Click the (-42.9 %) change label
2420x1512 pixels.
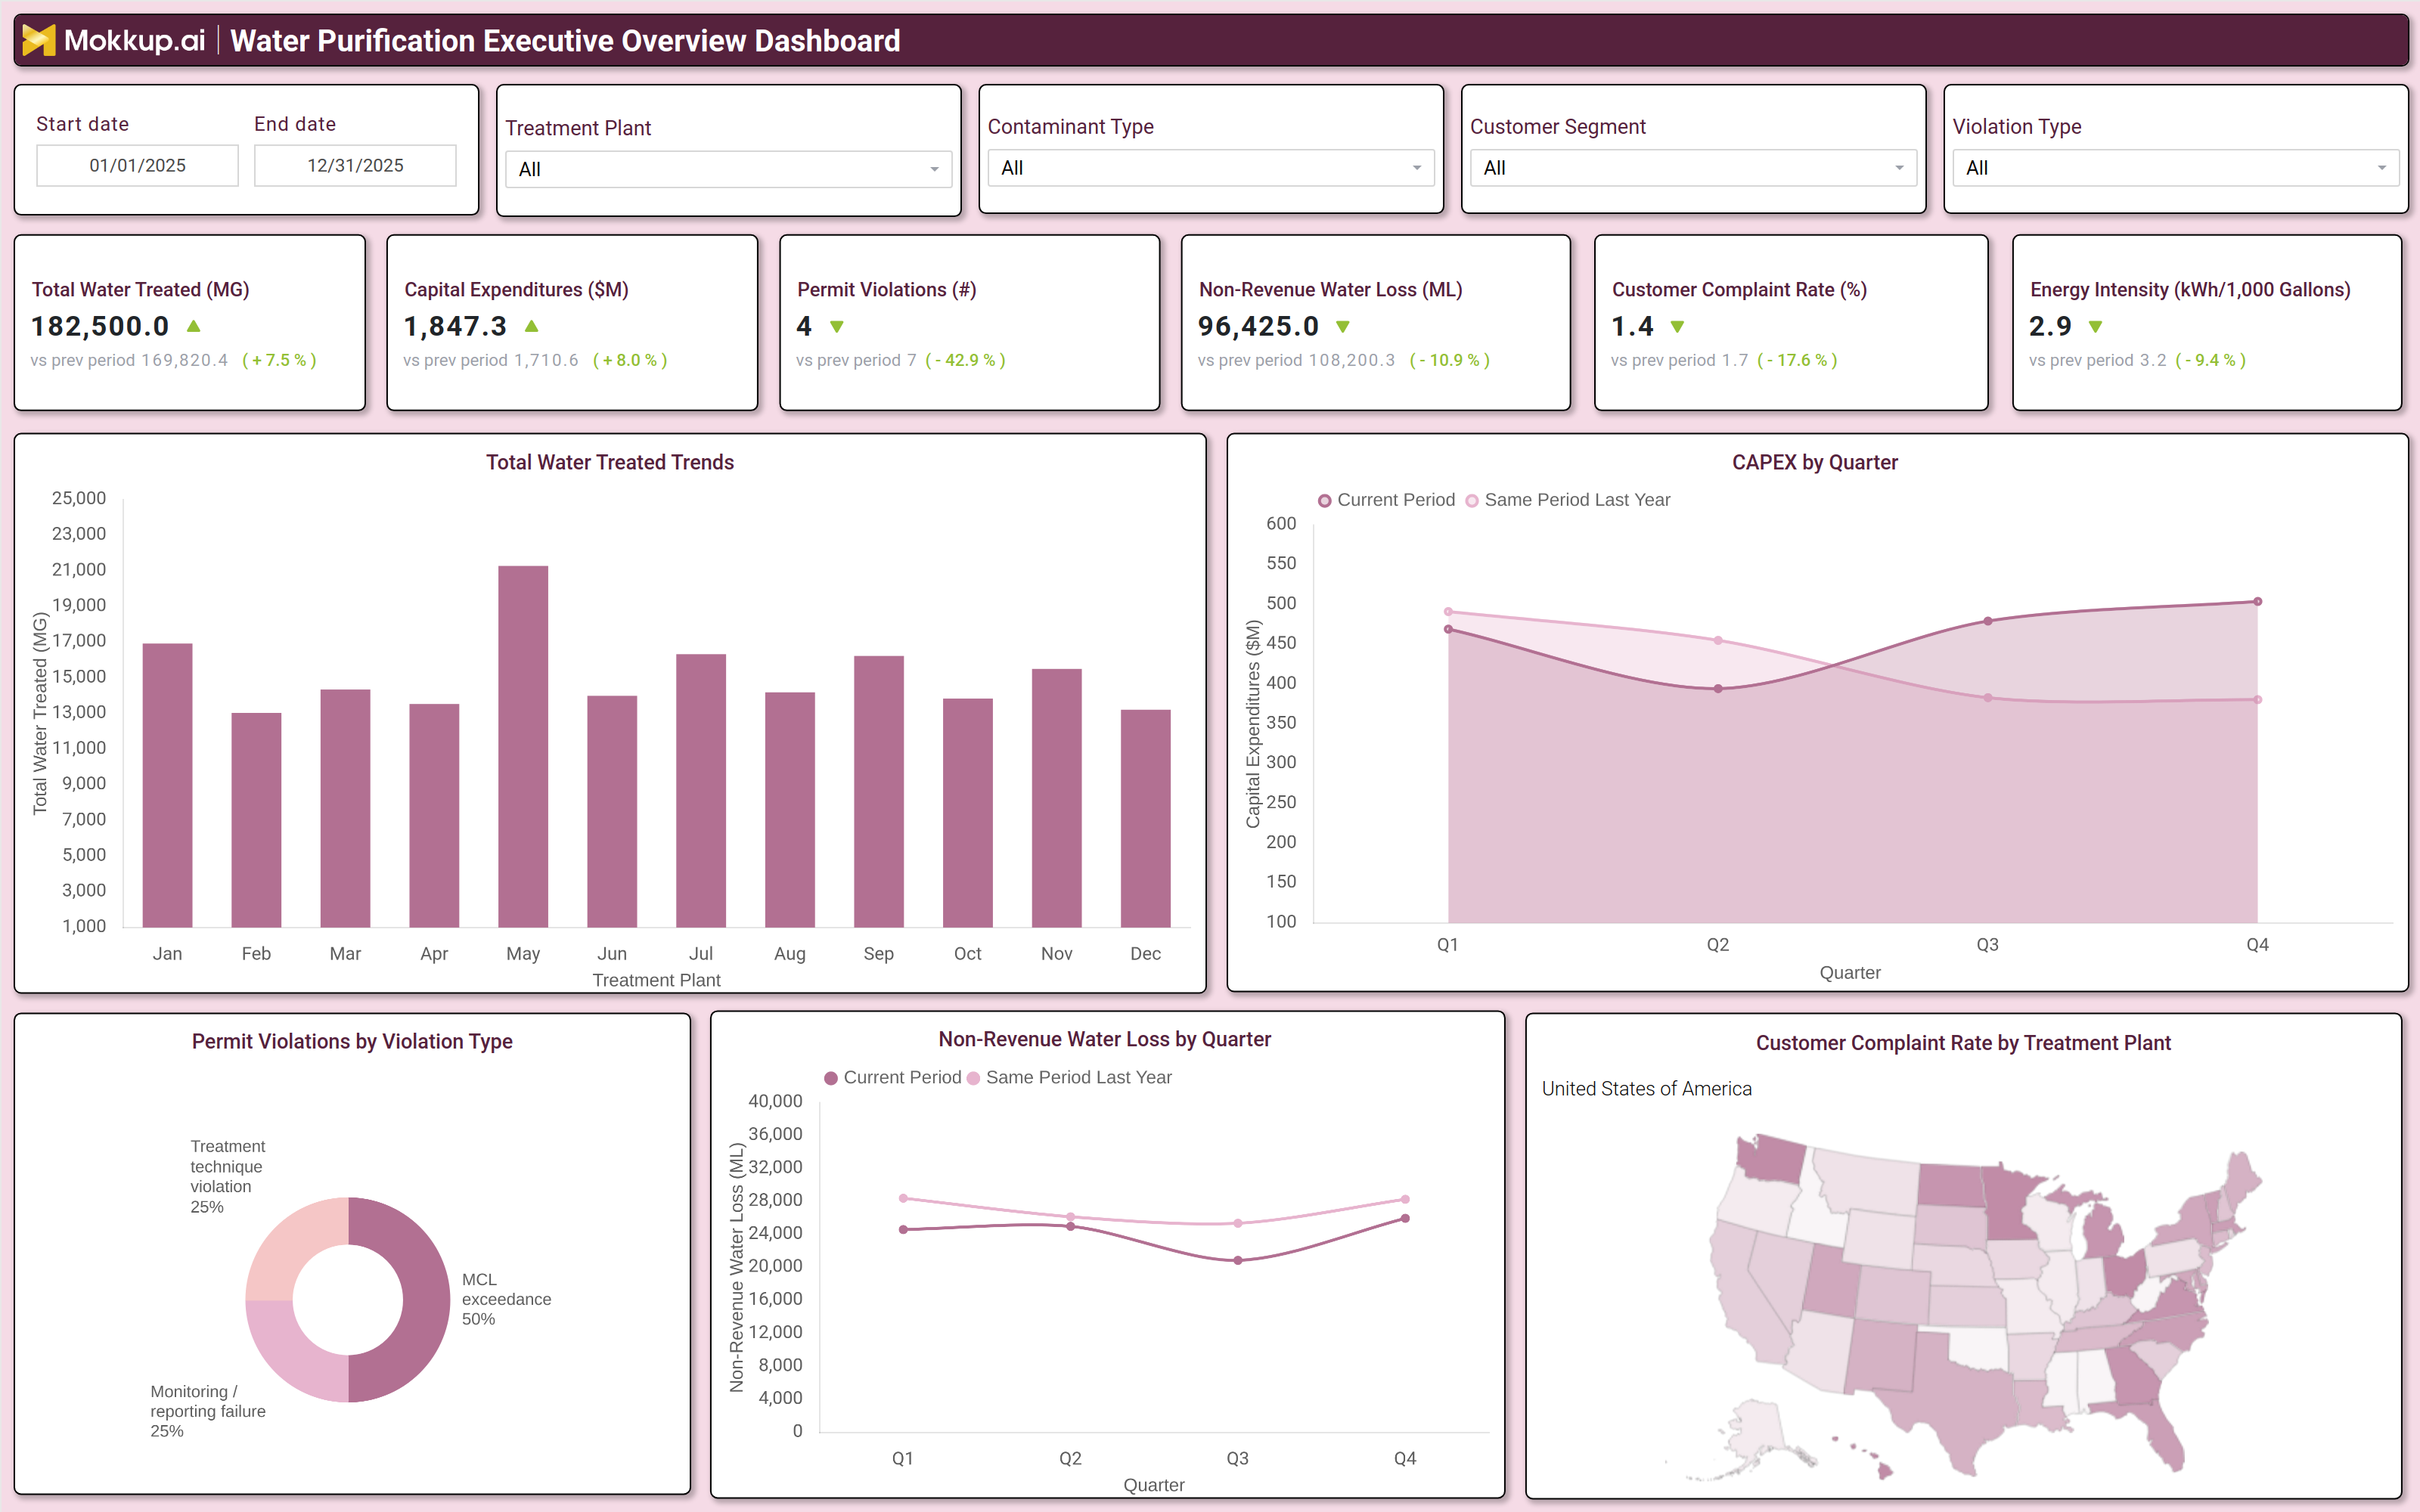tap(965, 360)
